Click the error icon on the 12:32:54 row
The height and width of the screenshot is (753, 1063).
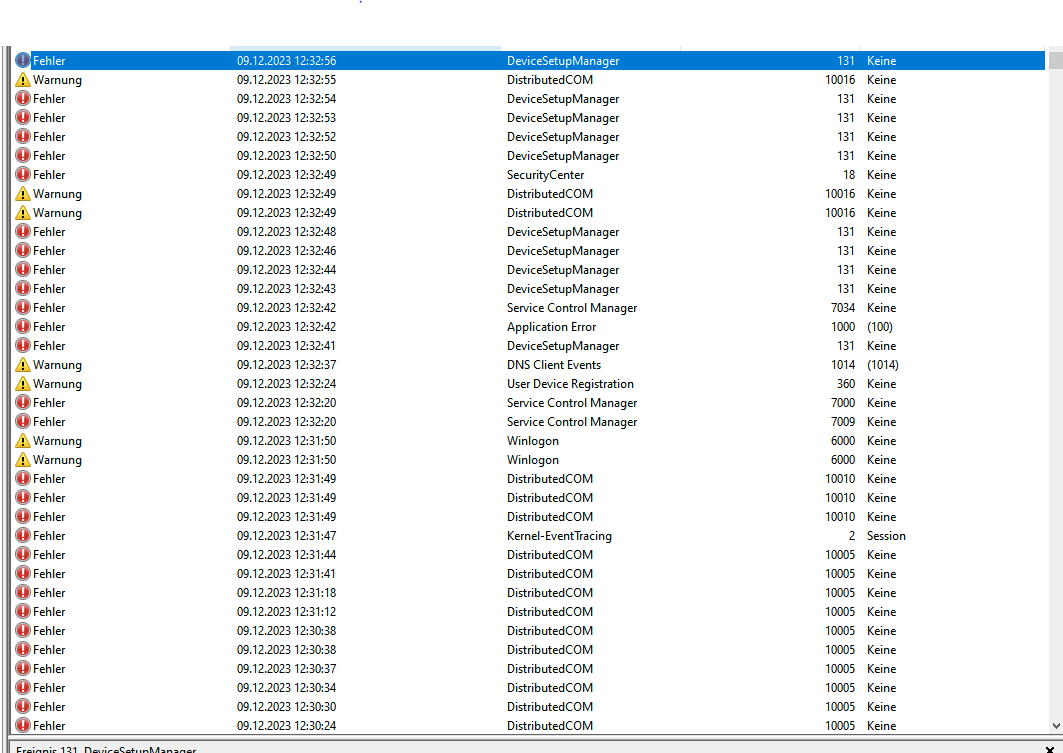coord(22,98)
